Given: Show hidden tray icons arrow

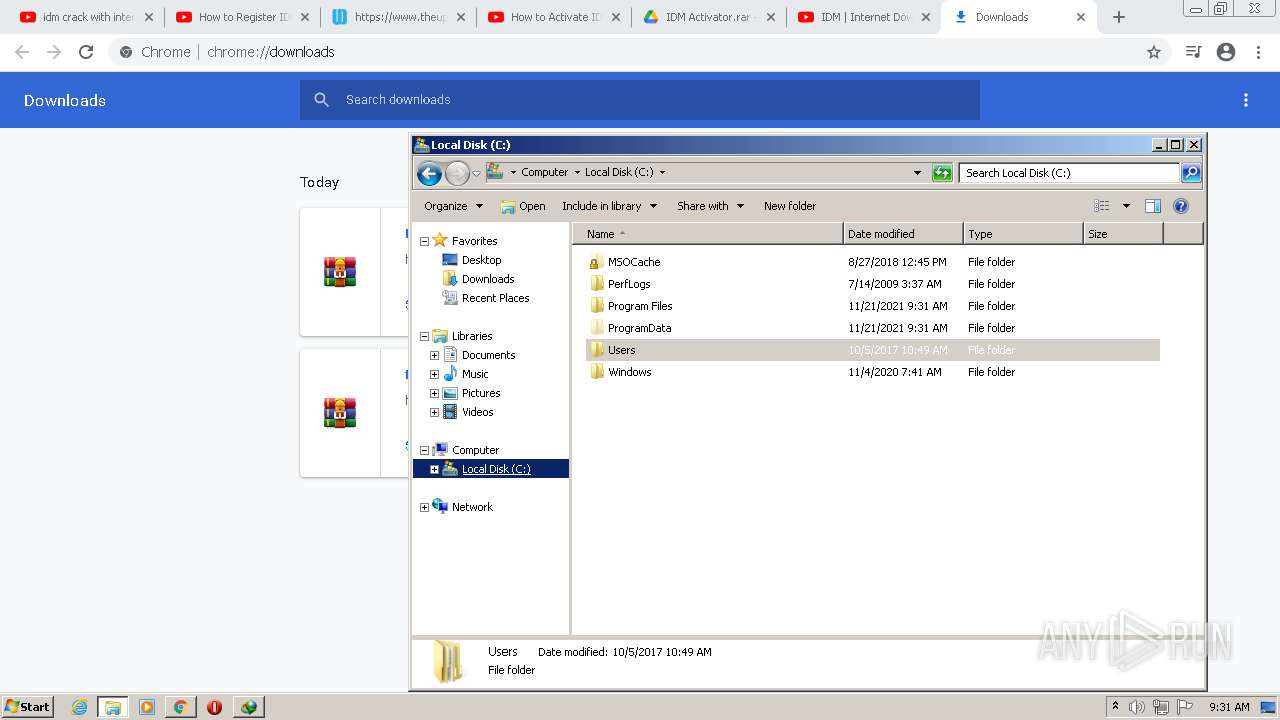Looking at the screenshot, I should click(1115, 706).
